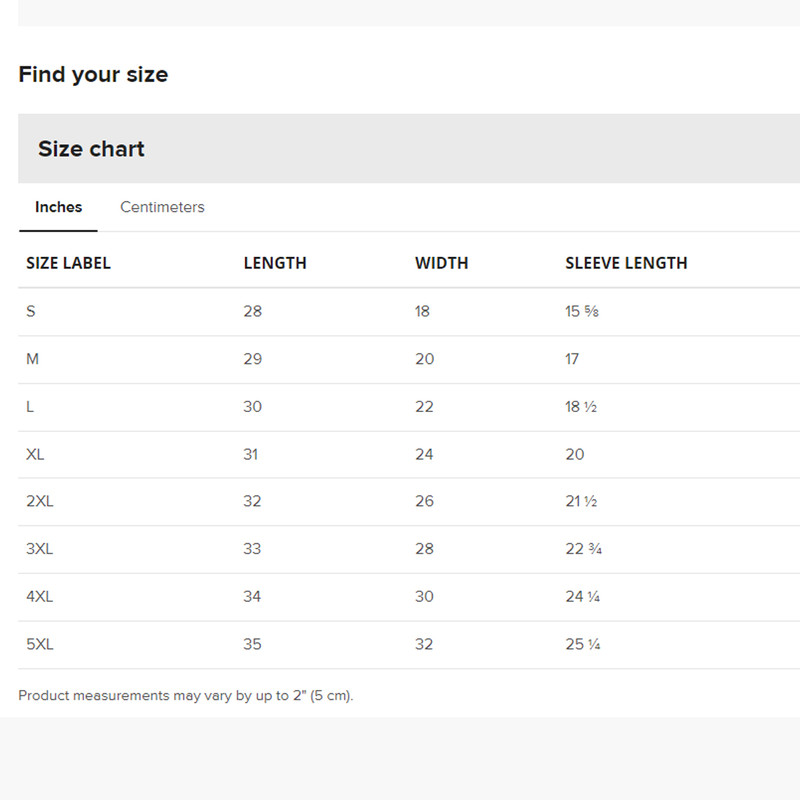Click the product measurements disclaimer text
800x800 pixels.
[185, 695]
